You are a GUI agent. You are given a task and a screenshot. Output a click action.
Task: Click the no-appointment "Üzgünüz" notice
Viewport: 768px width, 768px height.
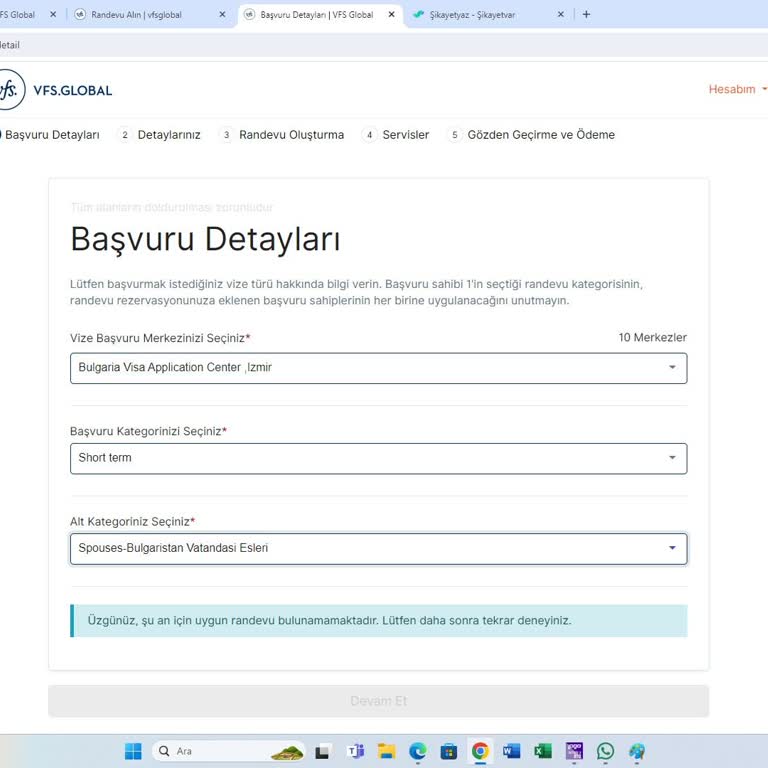pos(379,621)
